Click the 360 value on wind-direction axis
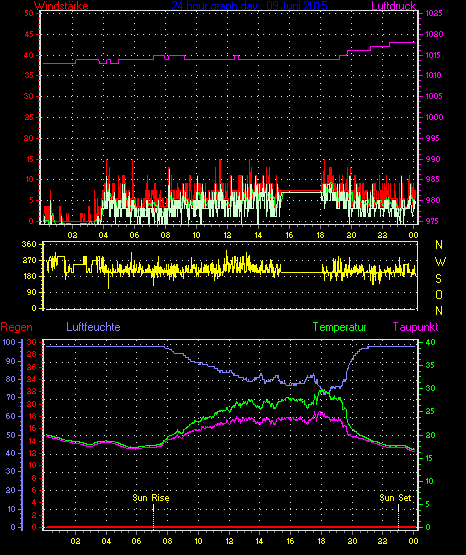Viewport: 466px width, 555px height. tap(29, 244)
